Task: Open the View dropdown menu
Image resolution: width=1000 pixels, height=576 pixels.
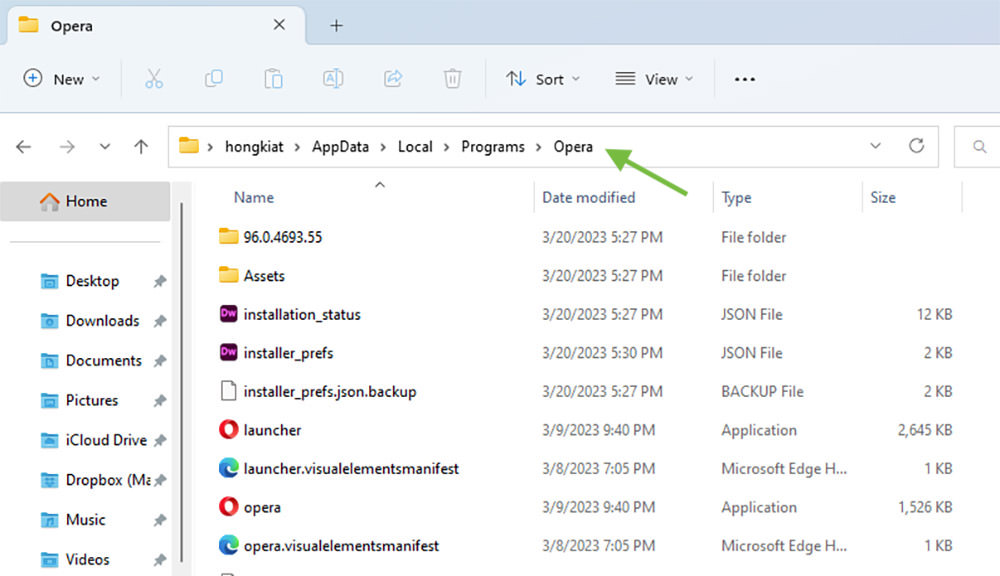Action: point(654,79)
